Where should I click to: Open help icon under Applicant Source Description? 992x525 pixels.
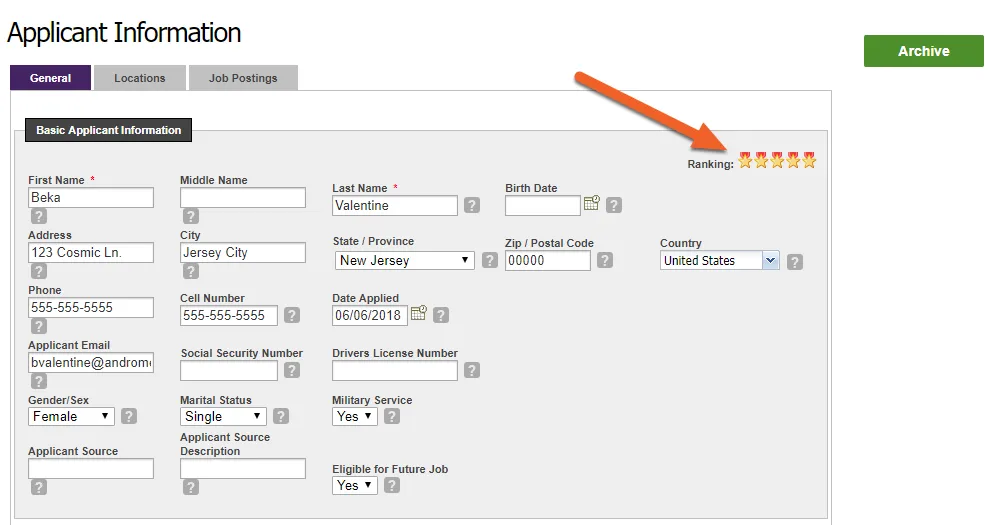[190, 487]
